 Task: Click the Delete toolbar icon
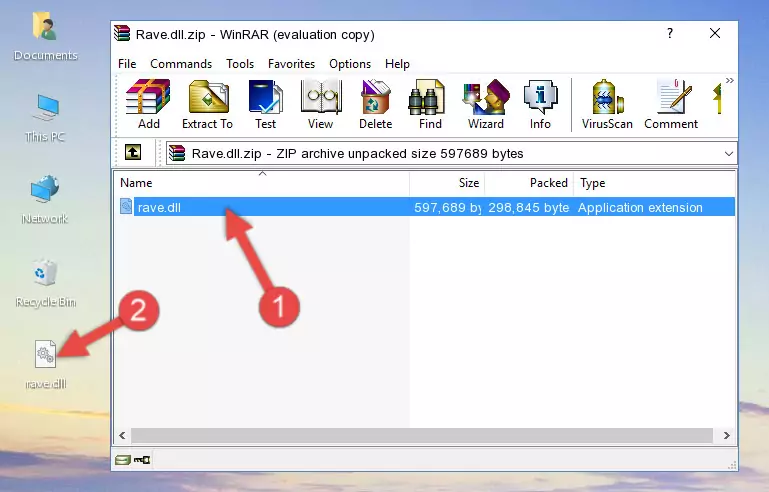click(375, 104)
